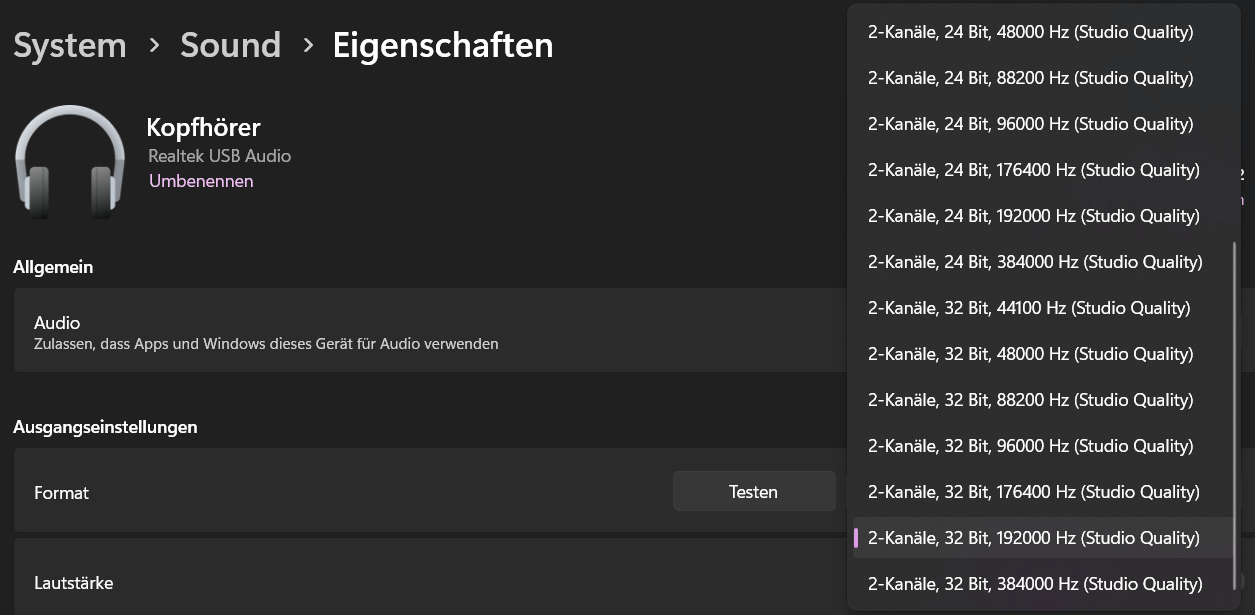Viewport: 1255px width, 615px height.
Task: Select 2-Kanäle, 24 Bit, 48000 Hz format
Action: [x=1030, y=32]
